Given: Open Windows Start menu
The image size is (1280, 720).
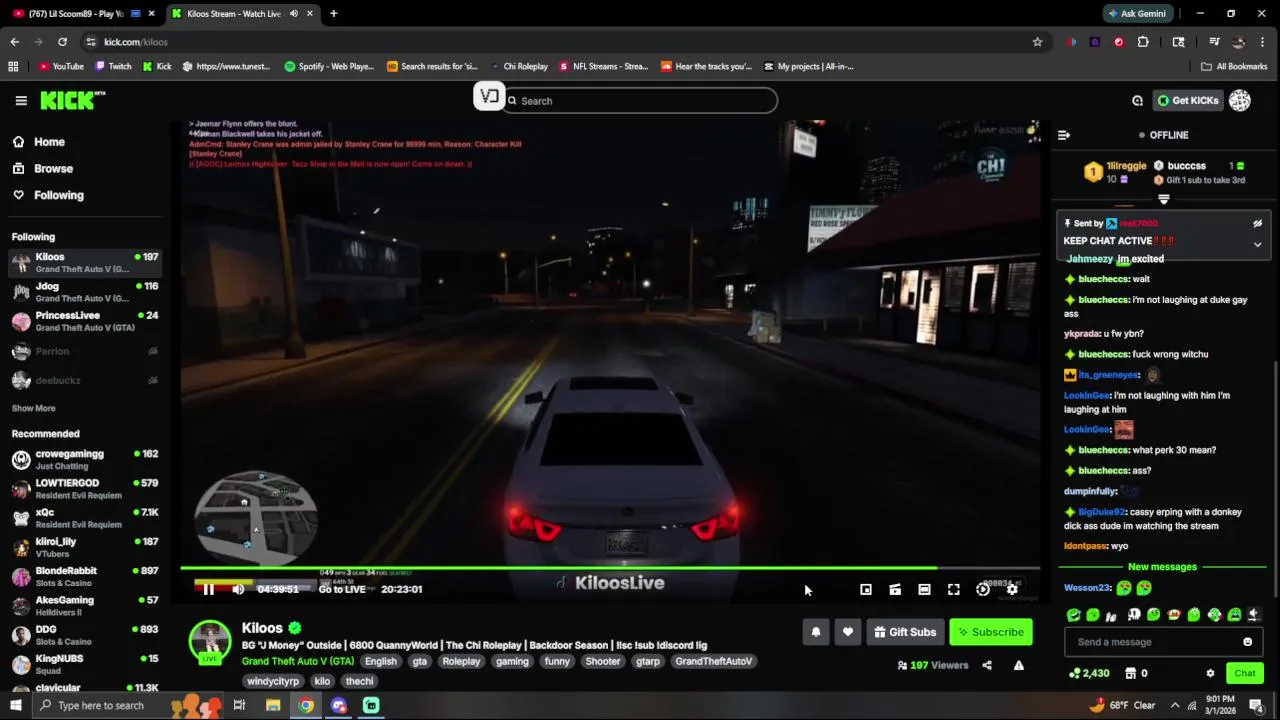Looking at the screenshot, I should click(16, 705).
